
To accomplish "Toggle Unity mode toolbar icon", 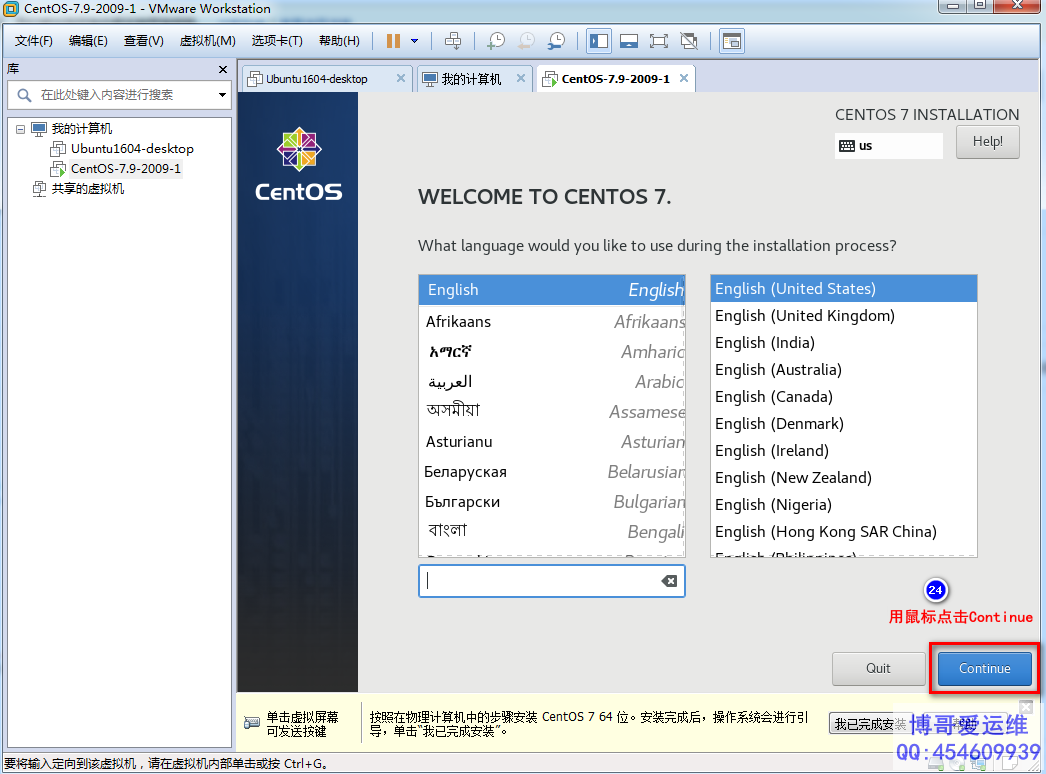I will tap(689, 41).
